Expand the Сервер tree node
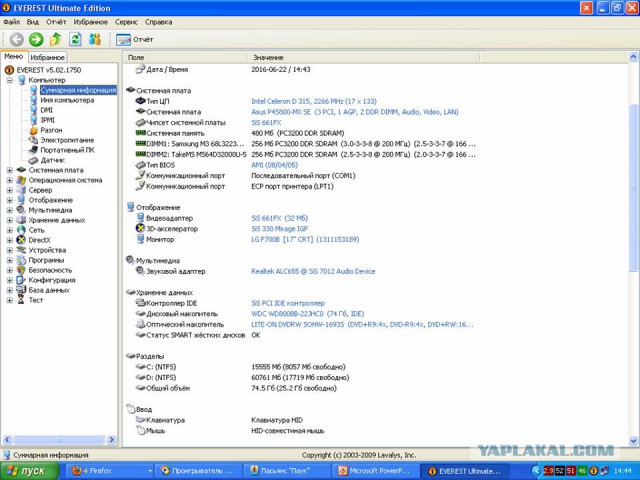This screenshot has width=640, height=480. click(9, 190)
